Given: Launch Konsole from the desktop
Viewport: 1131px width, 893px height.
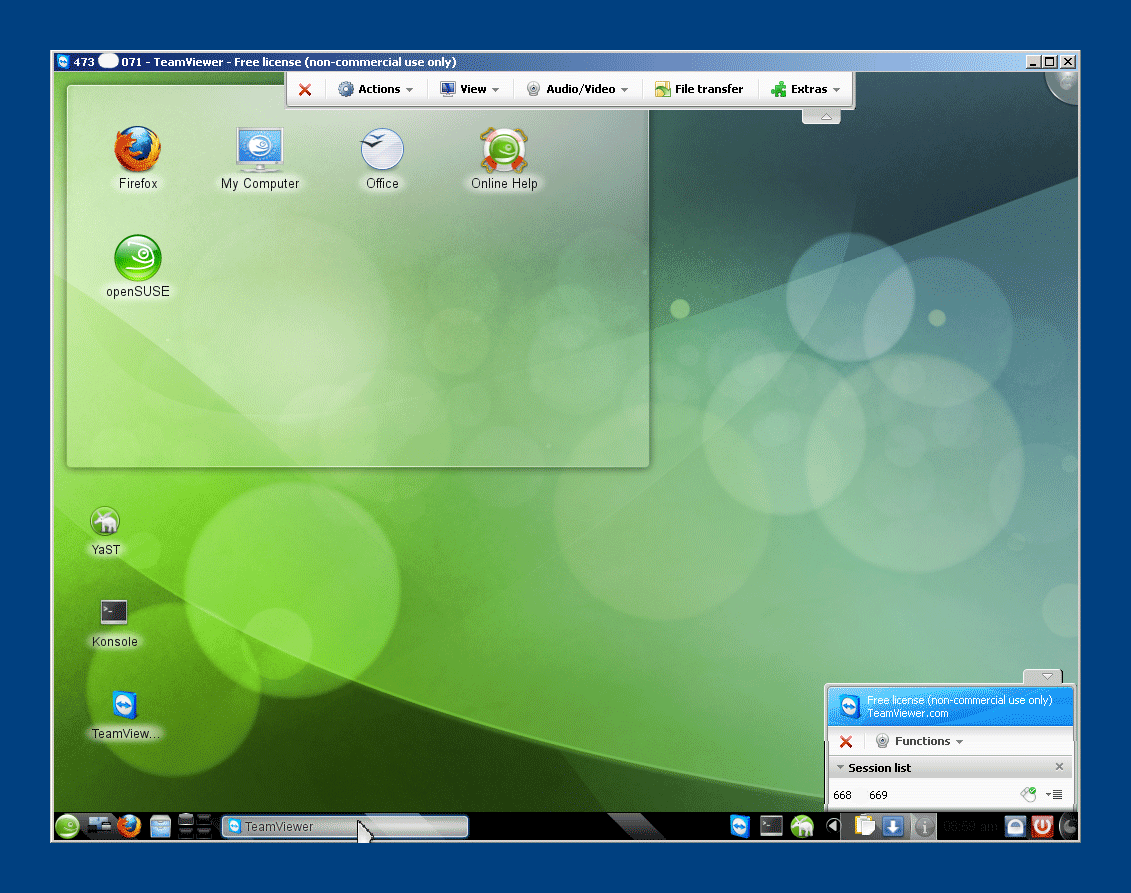Looking at the screenshot, I should (114, 623).
